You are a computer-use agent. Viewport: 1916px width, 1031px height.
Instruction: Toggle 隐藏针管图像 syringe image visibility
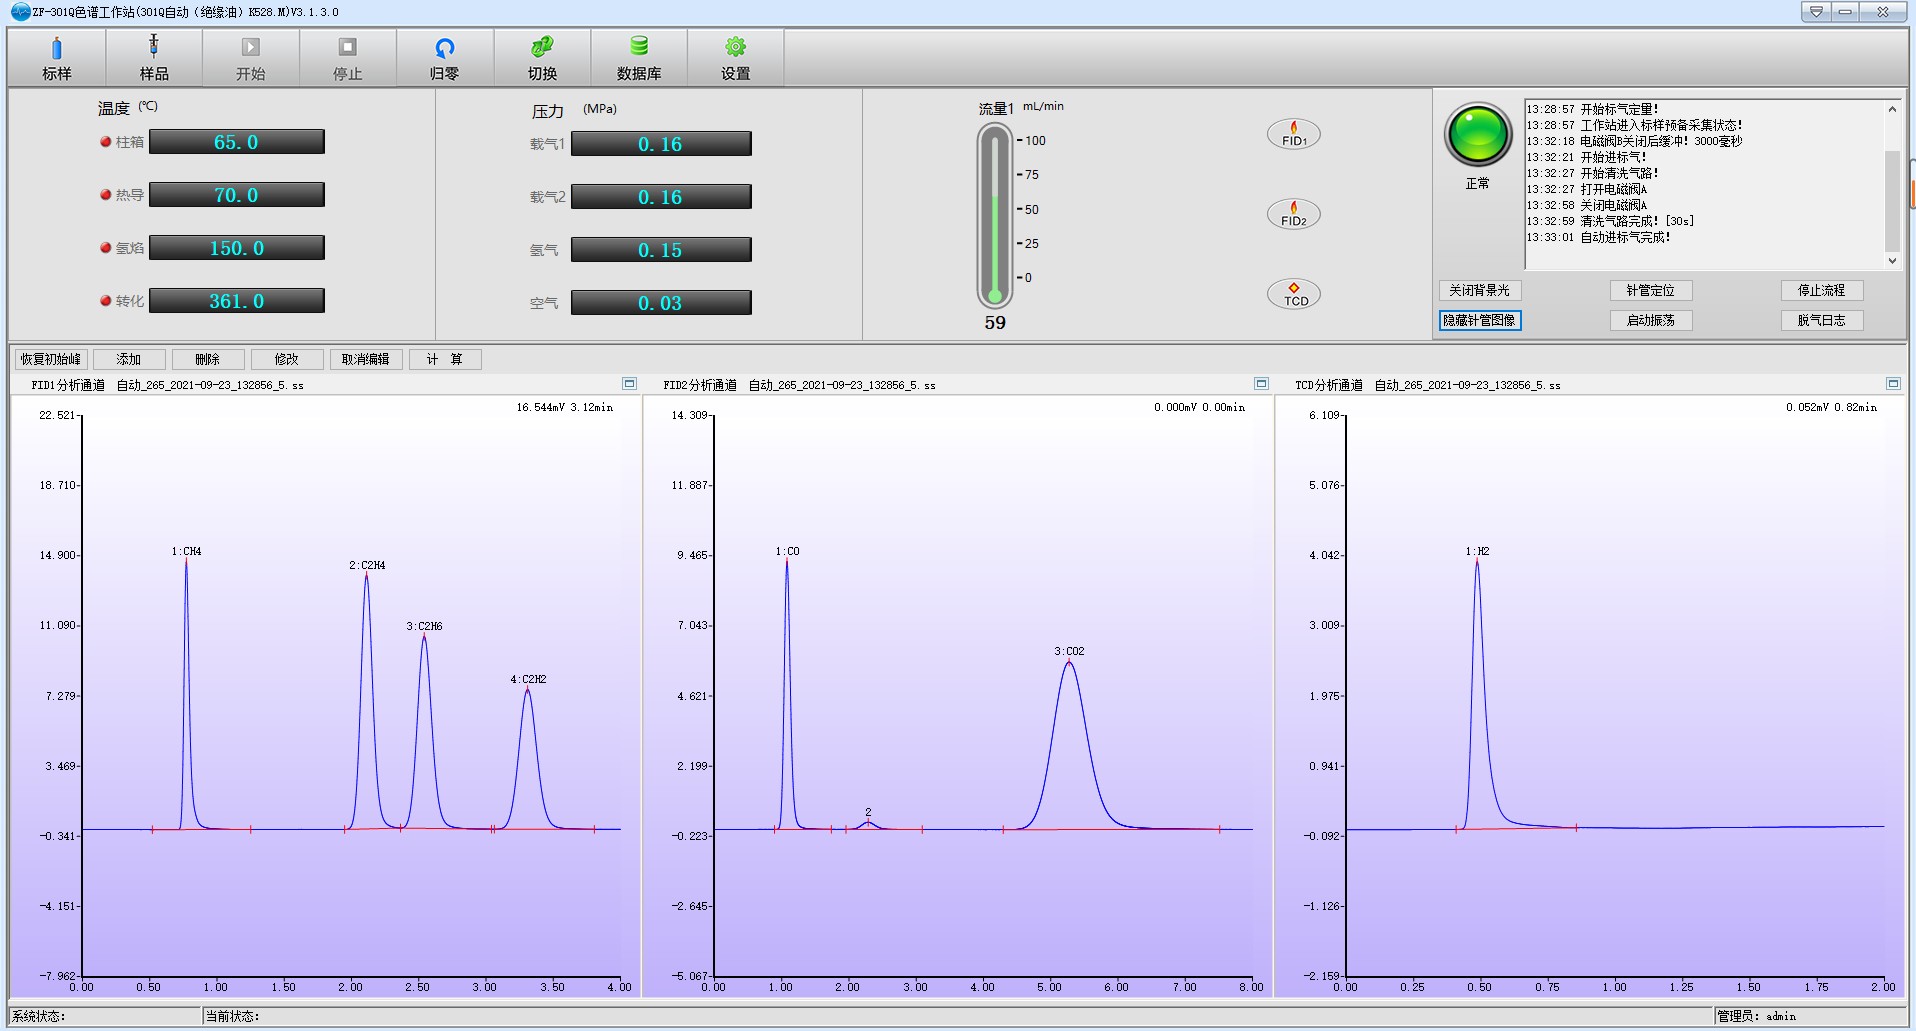tap(1479, 320)
